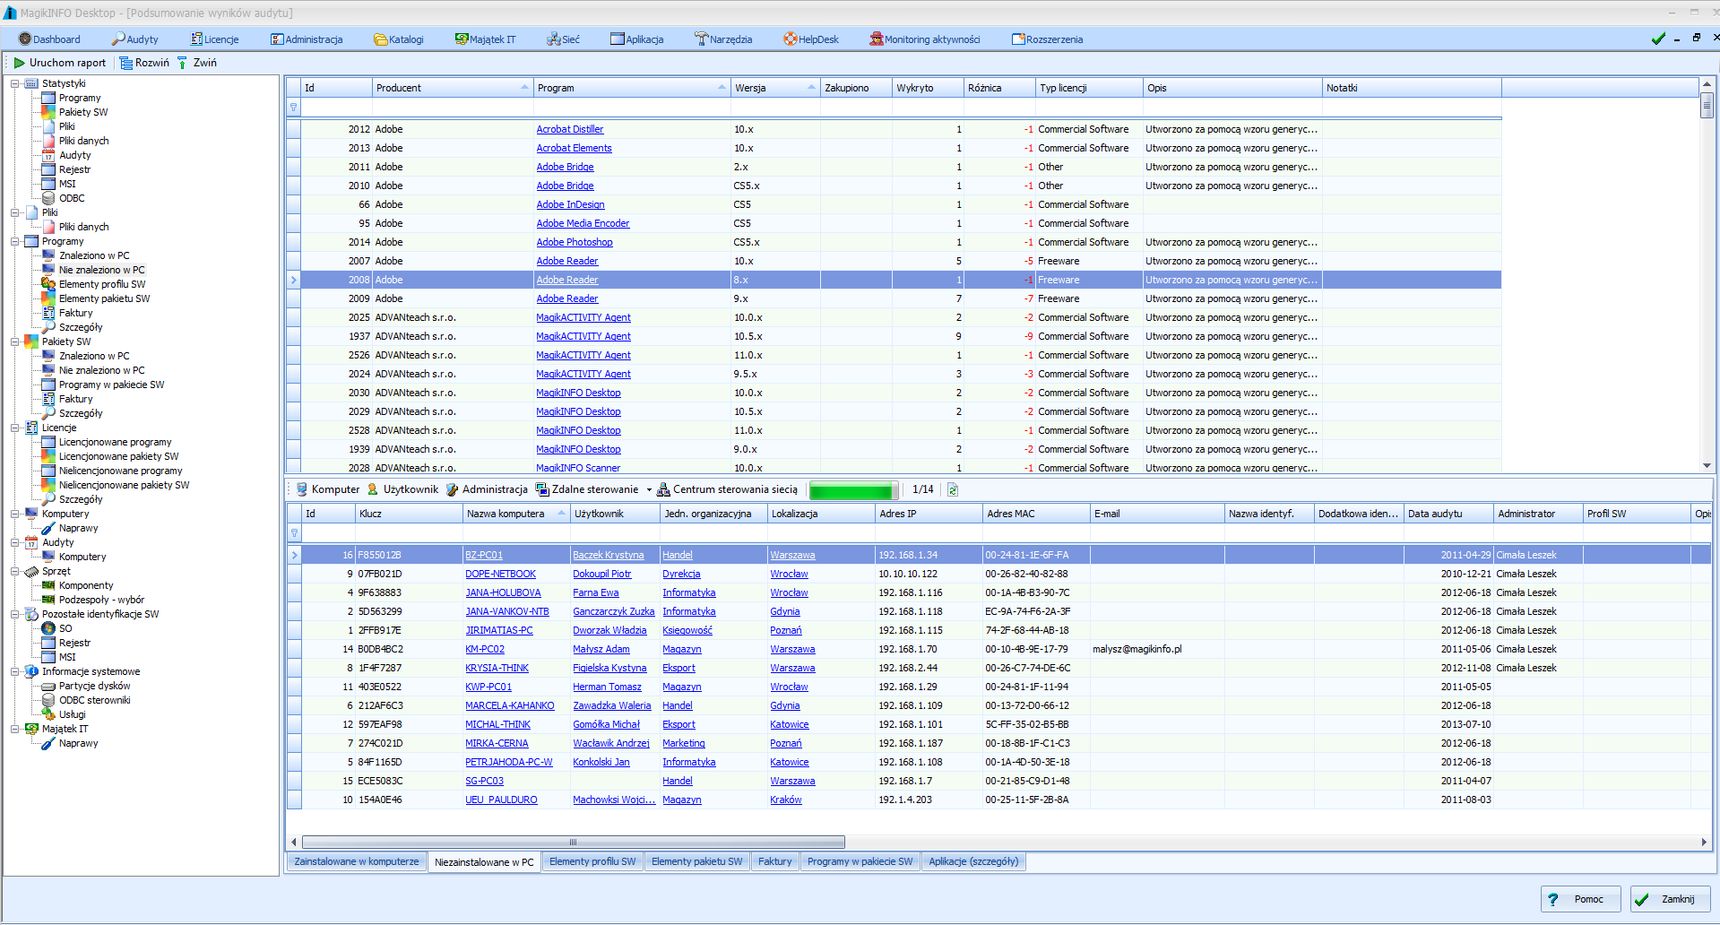This screenshot has height=925, width=1720.
Task: Click the Zdalne sterowanie remote control icon
Action: 542,489
